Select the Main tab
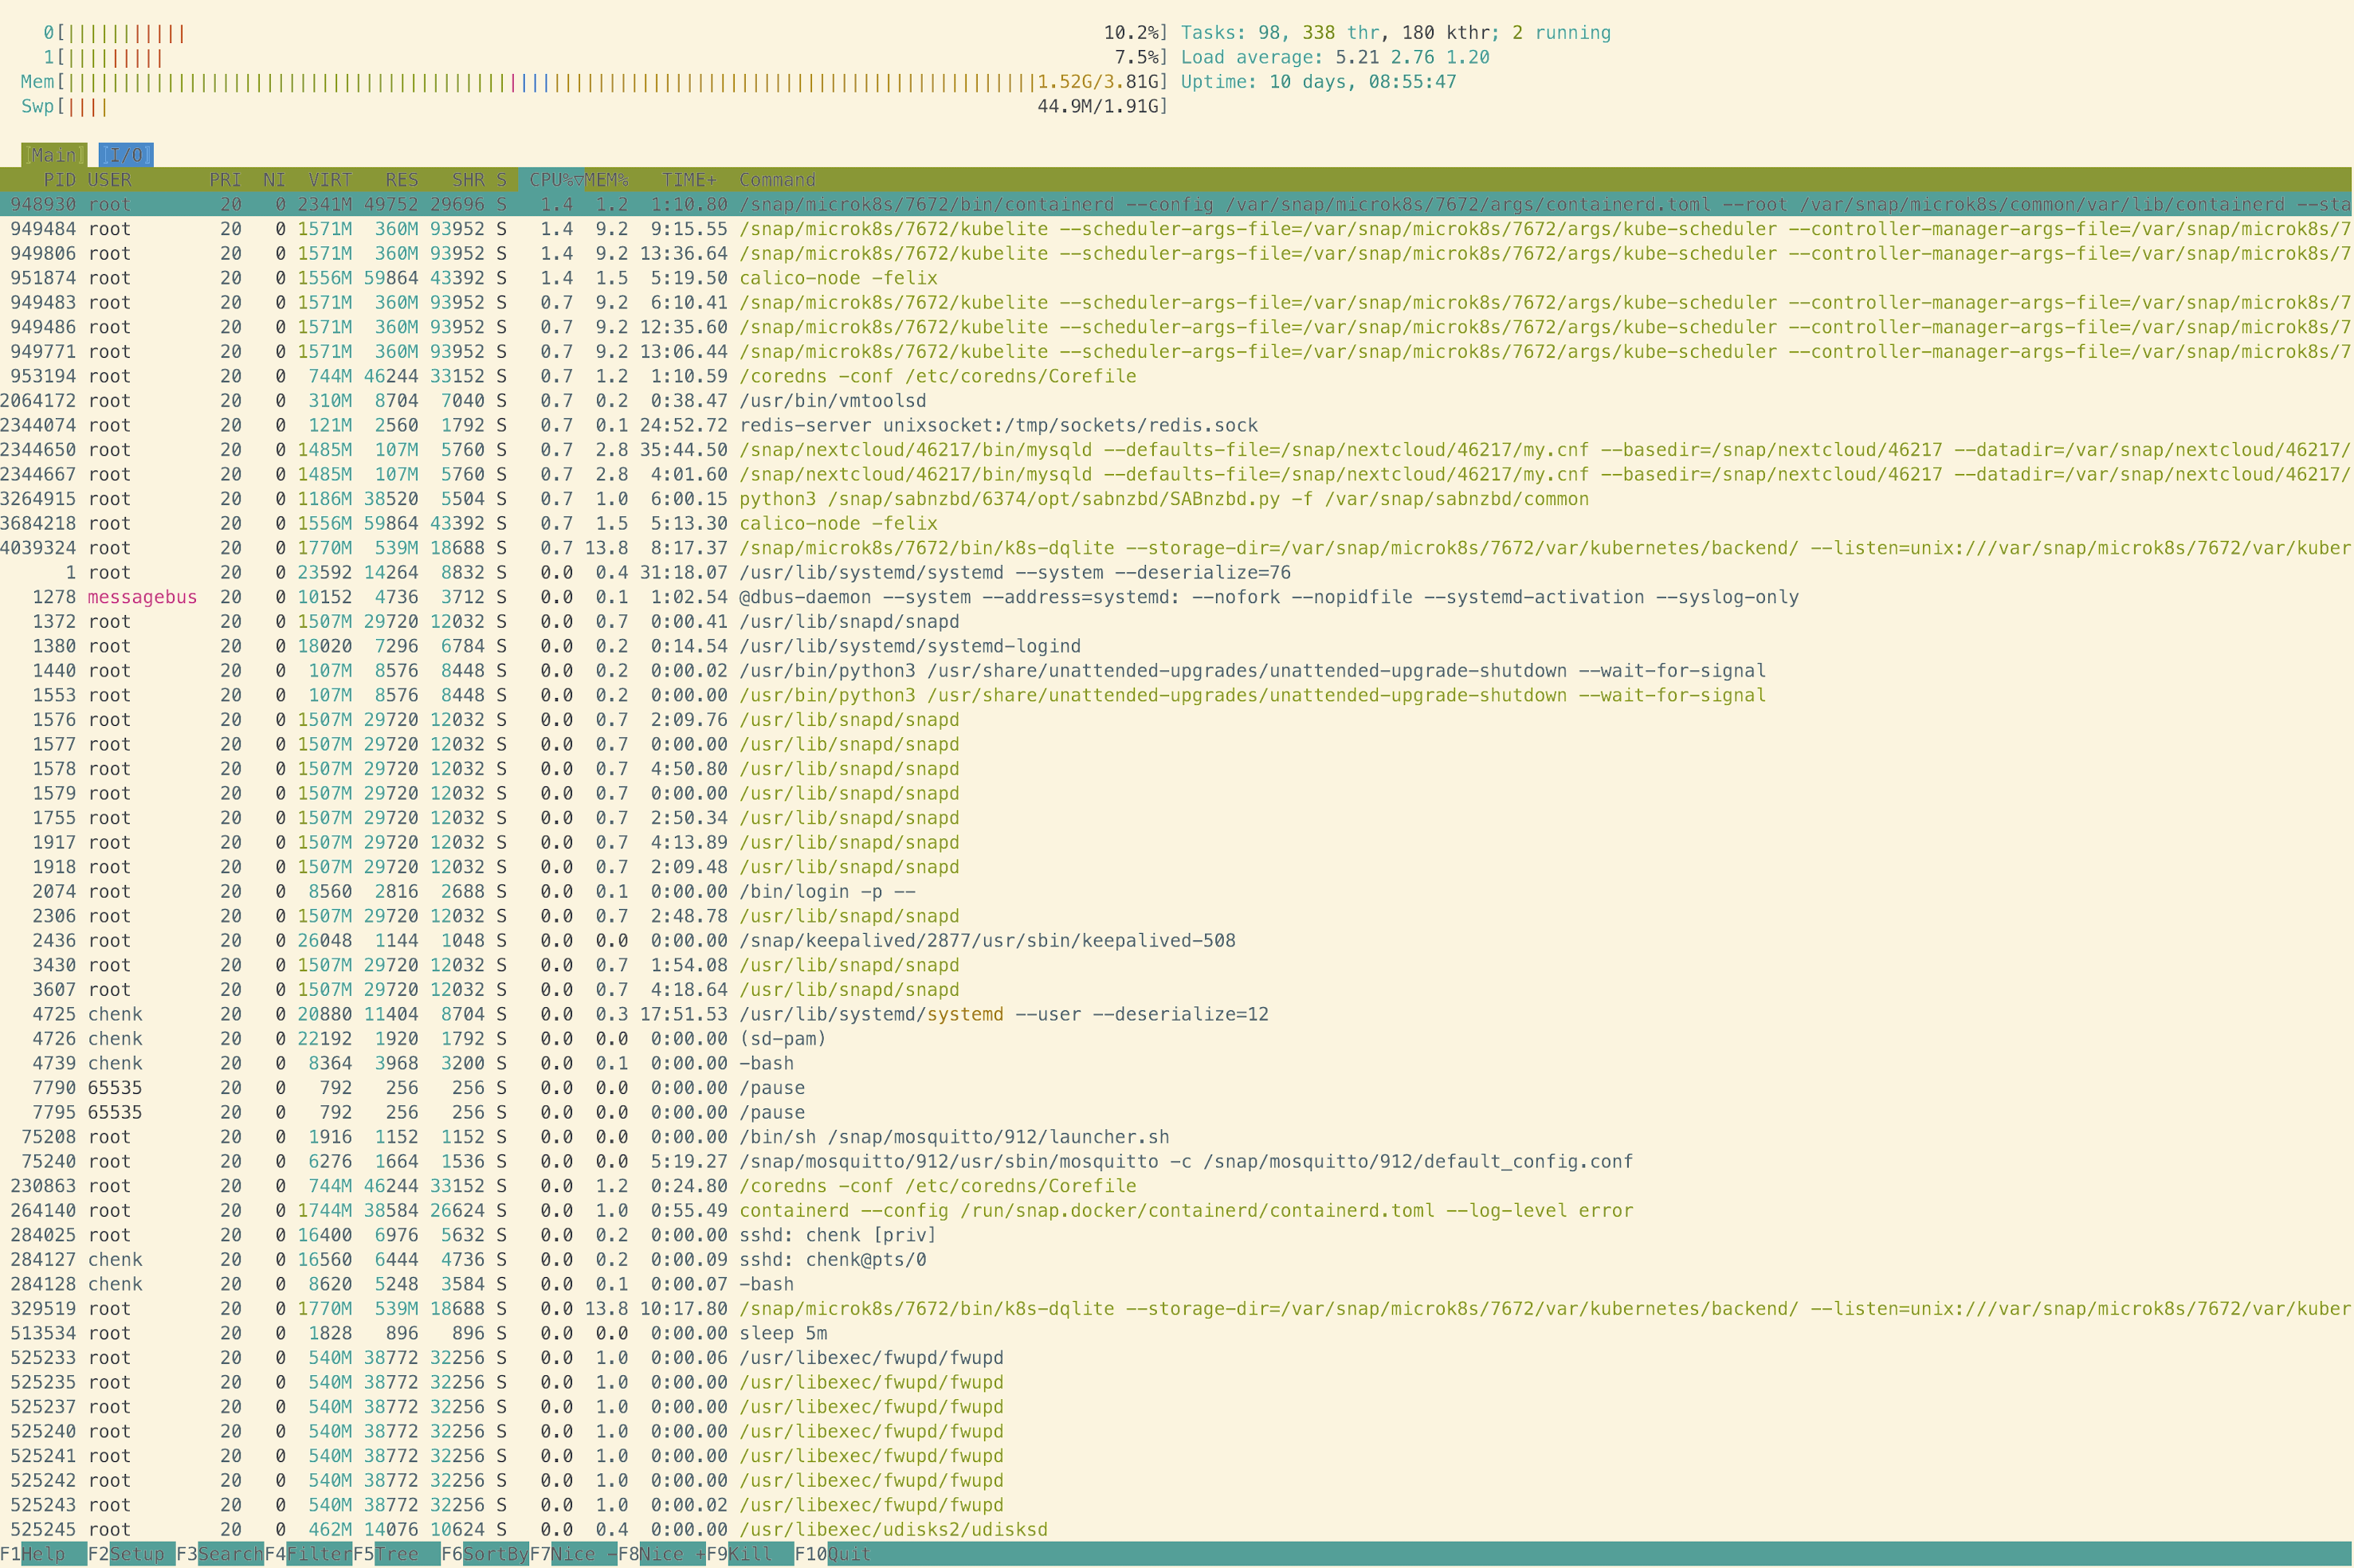 [x=54, y=155]
